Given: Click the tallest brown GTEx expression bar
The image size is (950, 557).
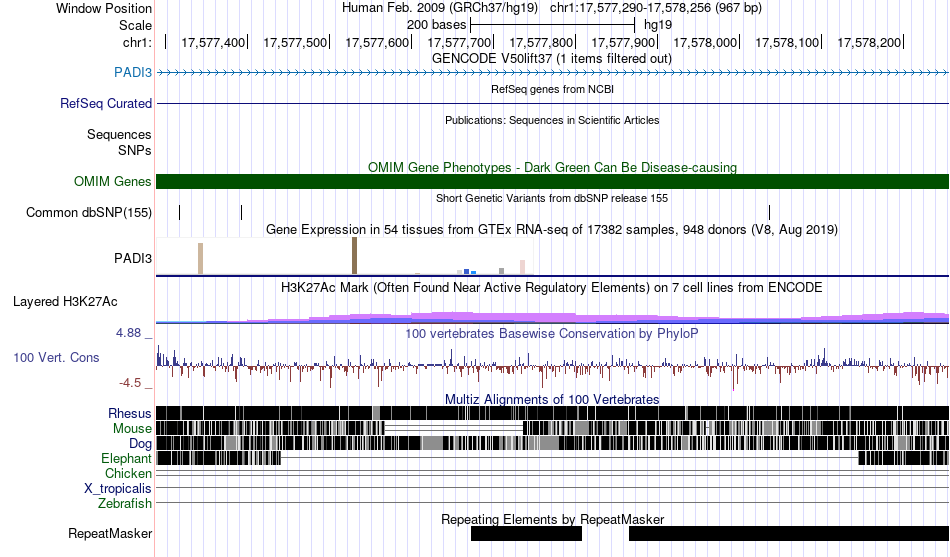Looking at the screenshot, I should 354,256.
